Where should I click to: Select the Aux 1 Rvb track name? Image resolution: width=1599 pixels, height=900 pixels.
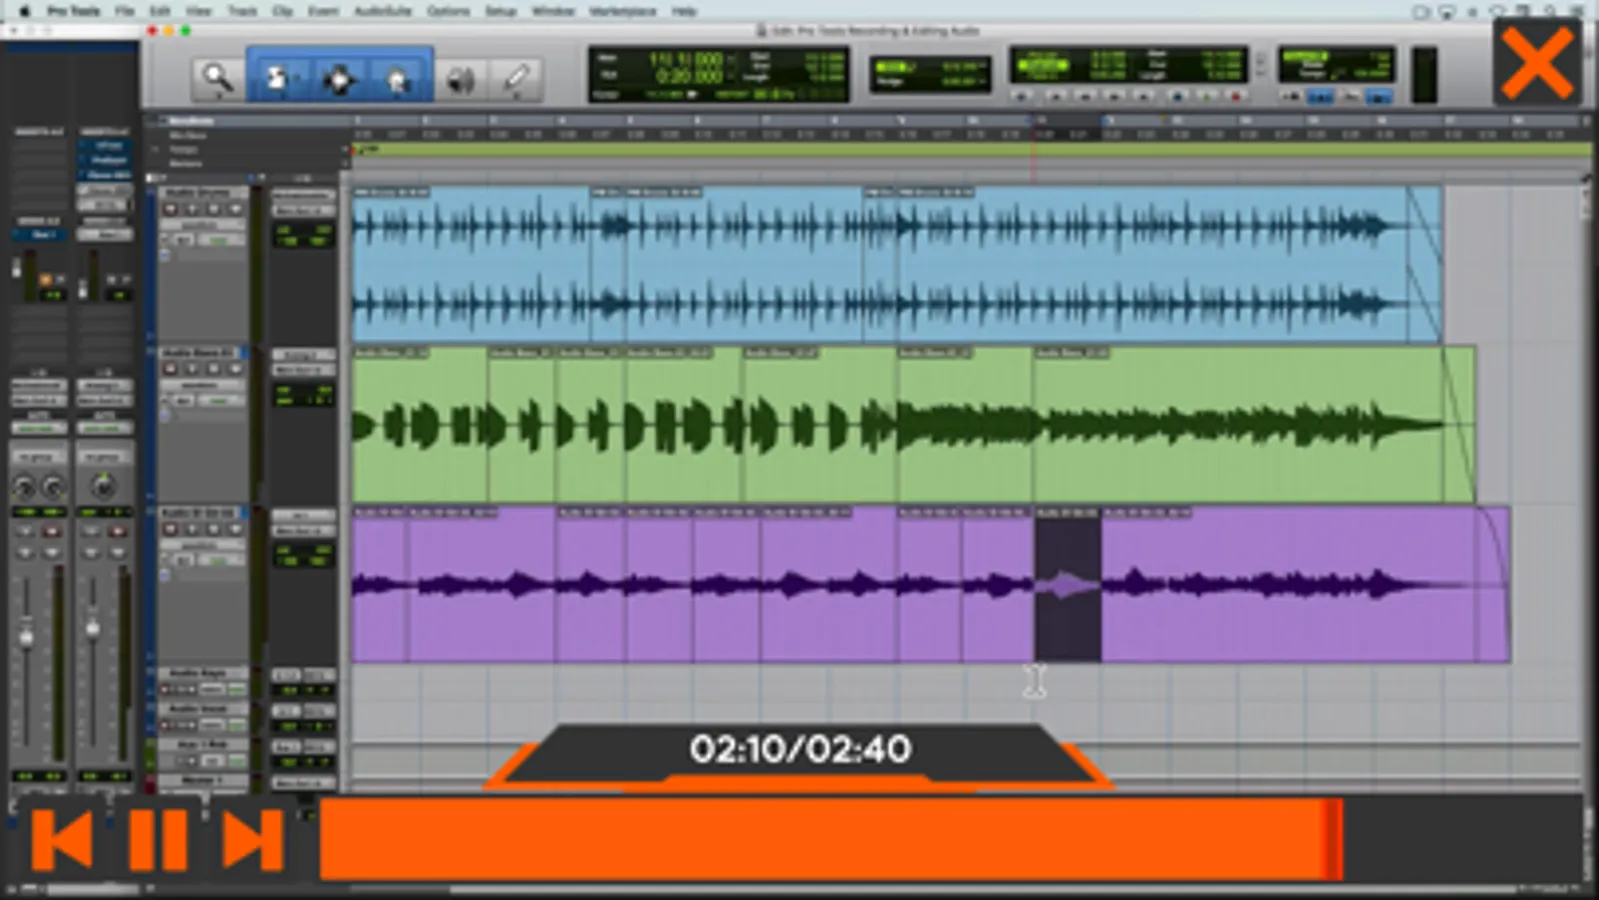coord(201,744)
